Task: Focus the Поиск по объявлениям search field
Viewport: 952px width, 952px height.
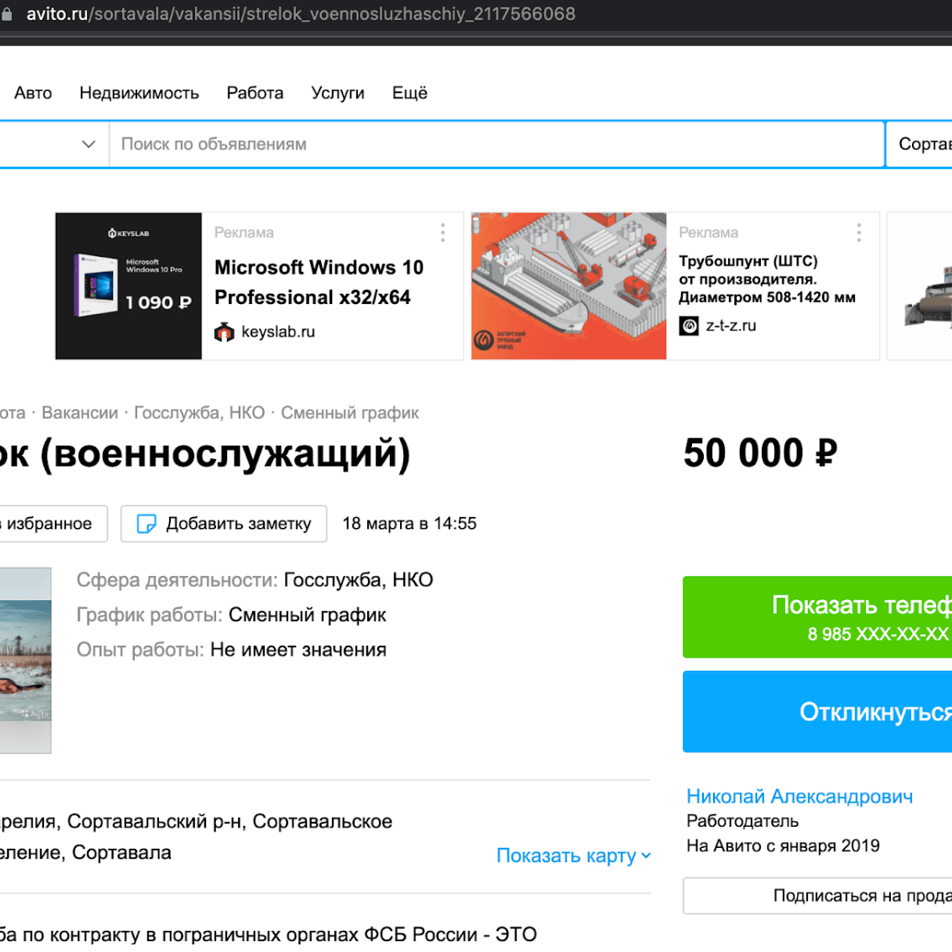Action: pyautogui.click(x=496, y=144)
